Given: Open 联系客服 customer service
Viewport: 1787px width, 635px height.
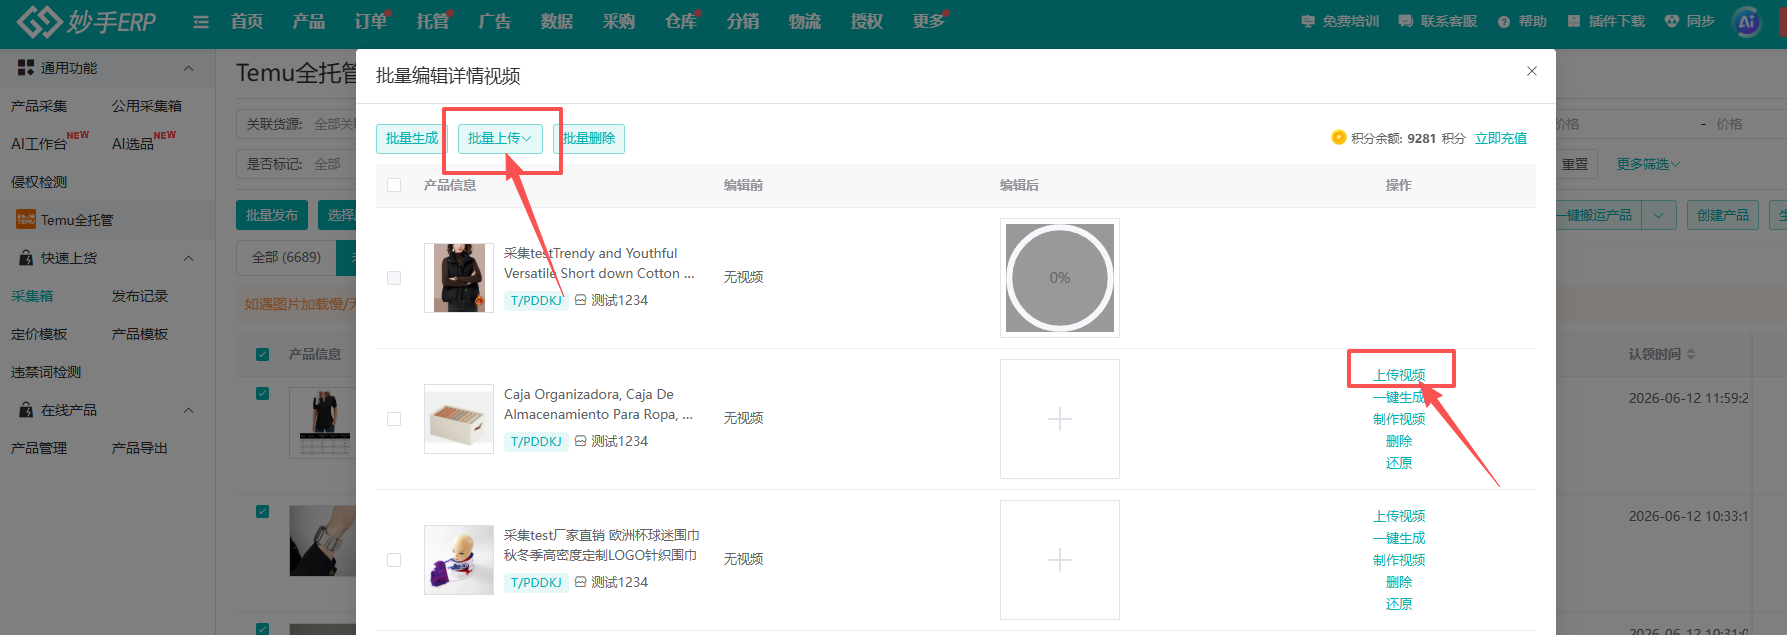Looking at the screenshot, I should tap(1437, 21).
